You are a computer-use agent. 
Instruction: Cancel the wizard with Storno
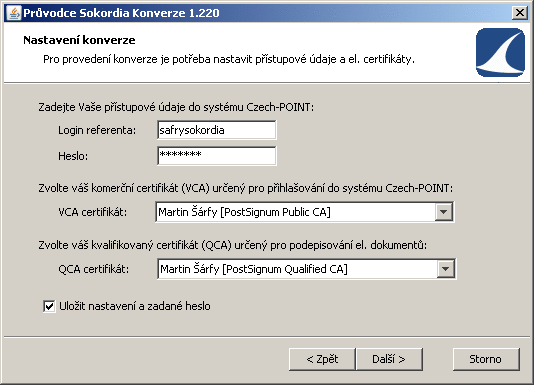point(486,359)
